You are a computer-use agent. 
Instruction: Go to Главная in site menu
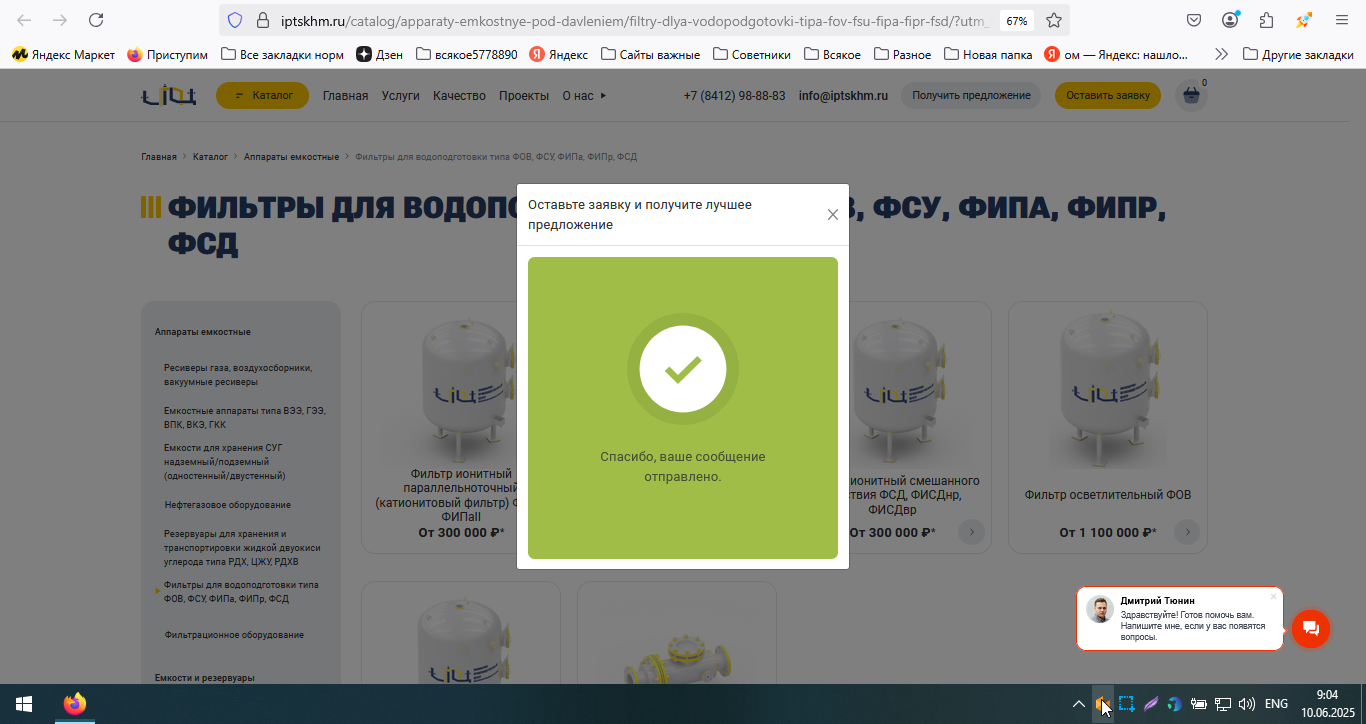(x=345, y=96)
